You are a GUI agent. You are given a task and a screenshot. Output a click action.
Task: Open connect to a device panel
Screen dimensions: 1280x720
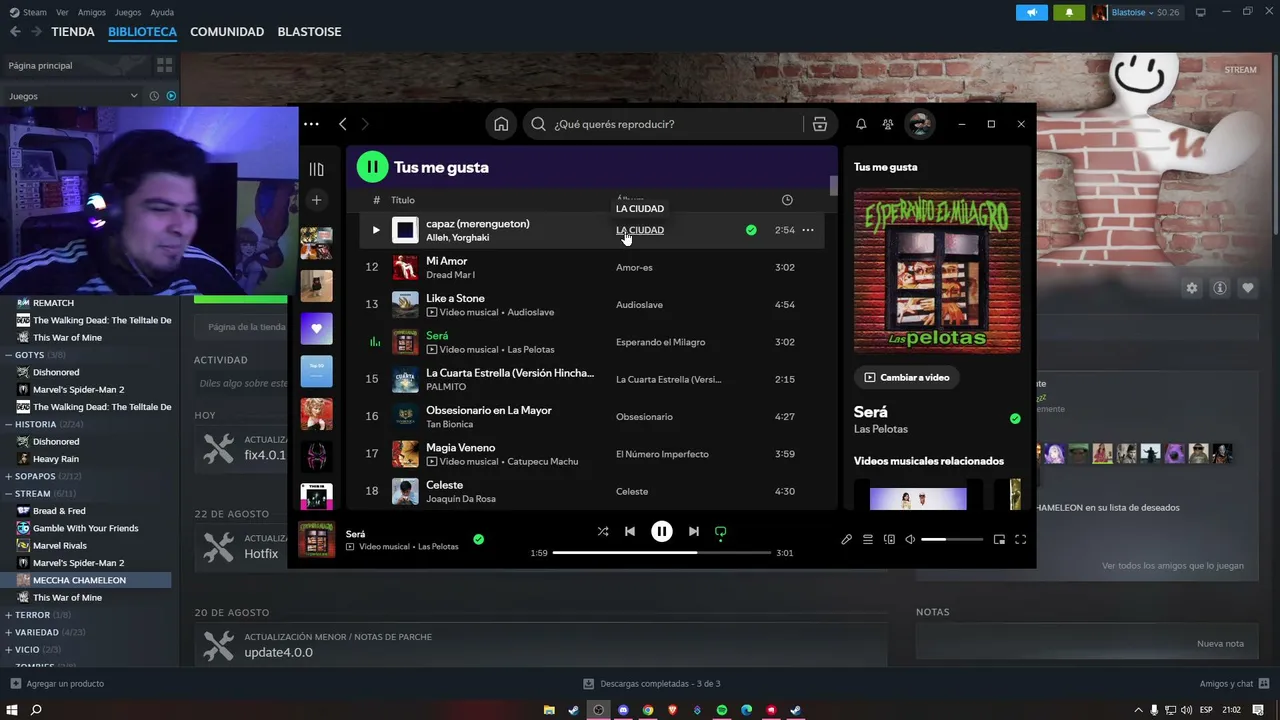(889, 539)
